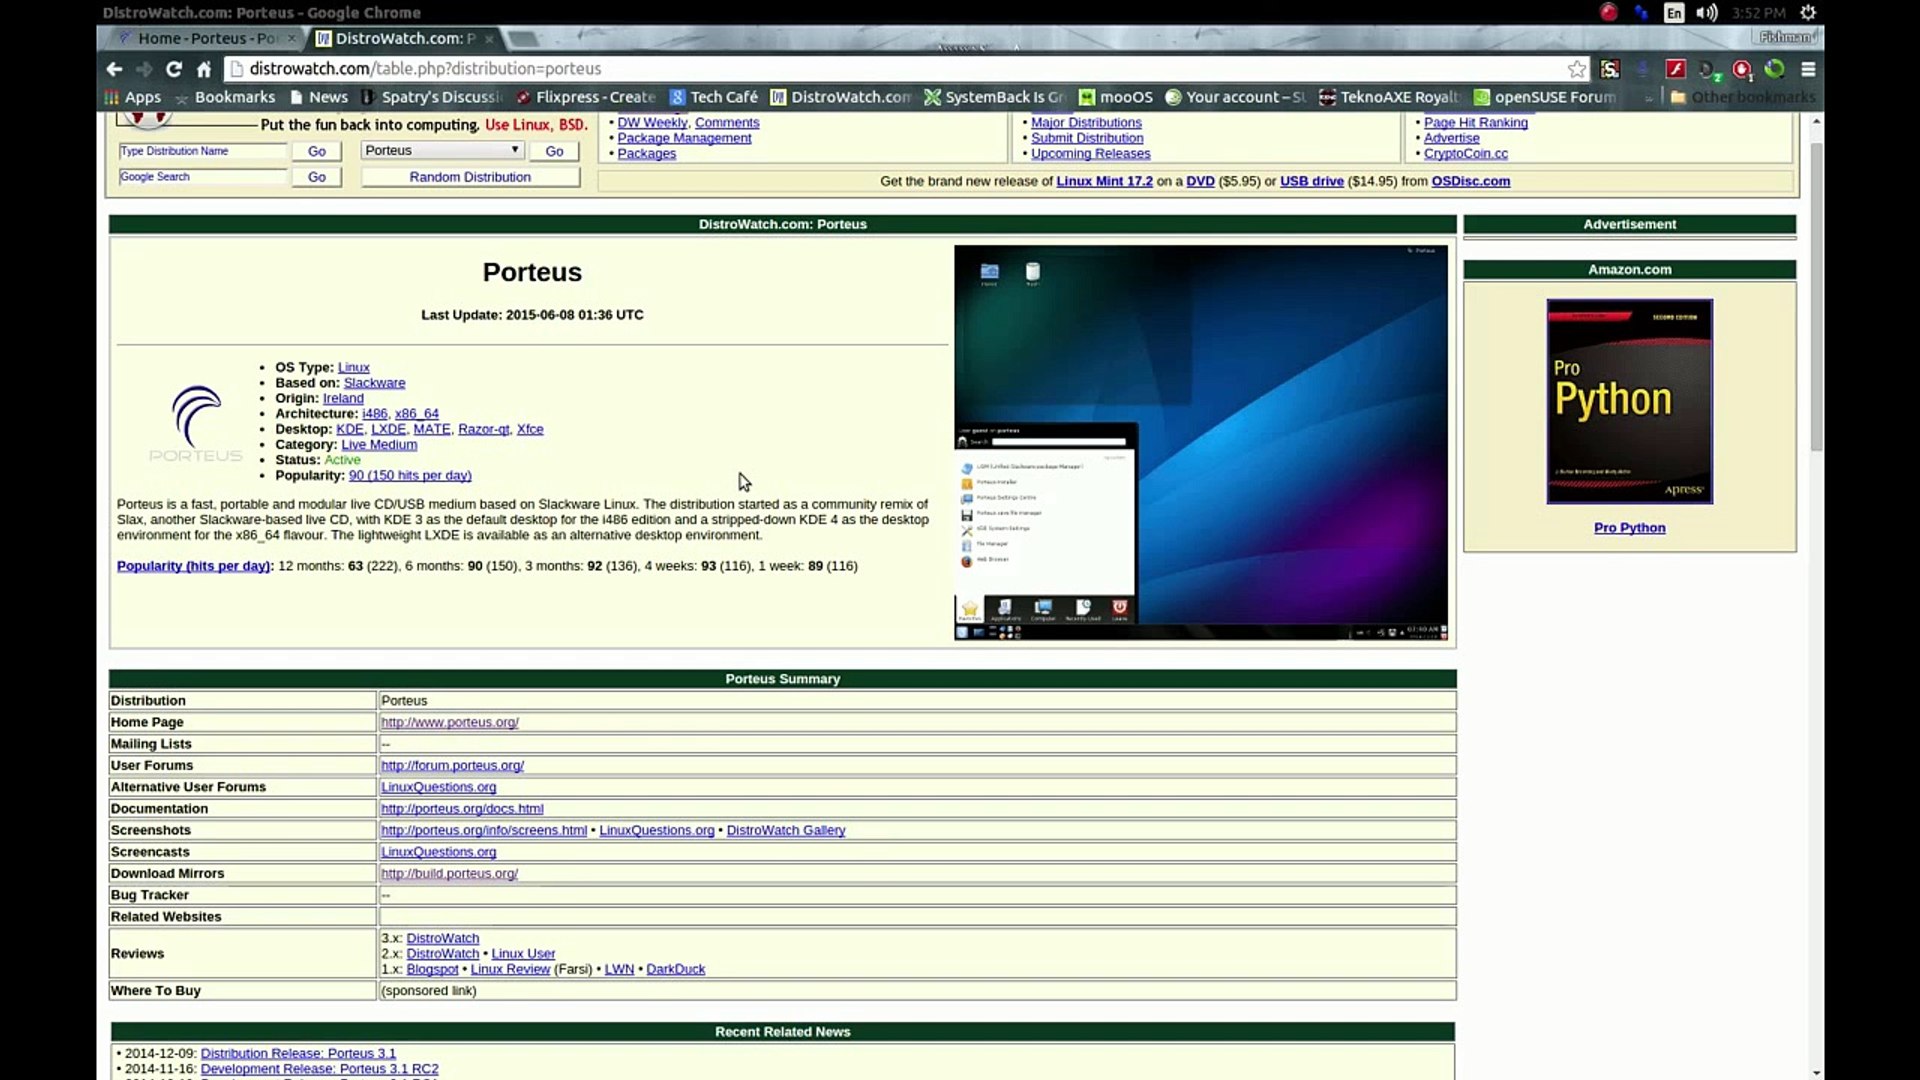
Task: Open the system volume indicator
Action: point(1707,13)
